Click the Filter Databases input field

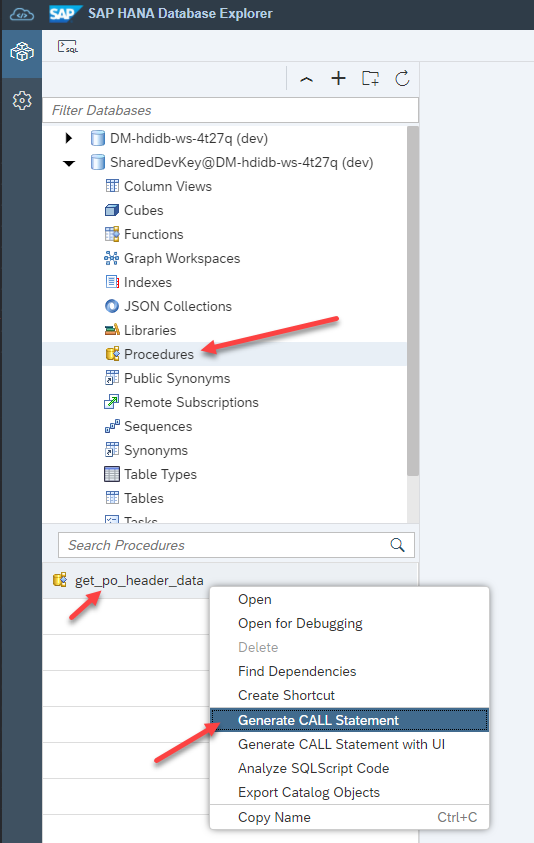230,110
